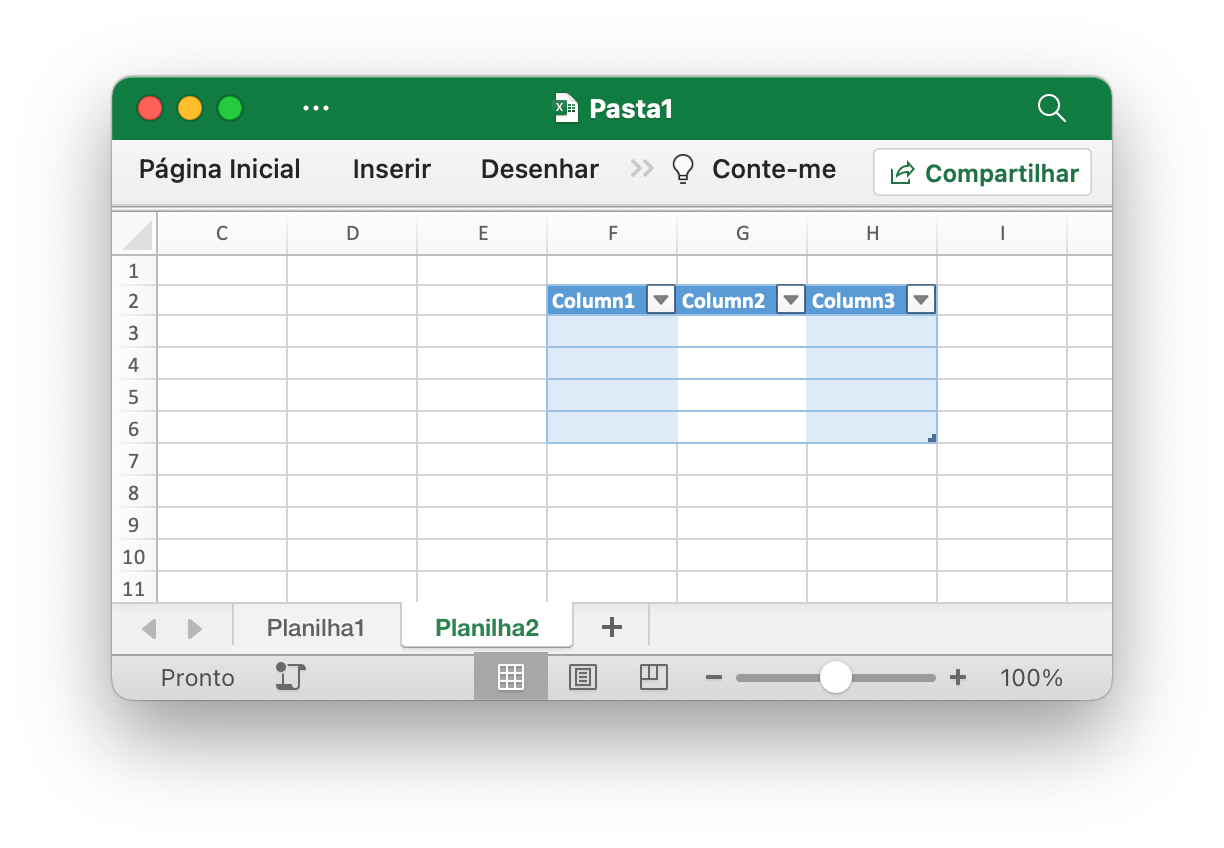
Task: Select column D header
Action: (x=352, y=234)
